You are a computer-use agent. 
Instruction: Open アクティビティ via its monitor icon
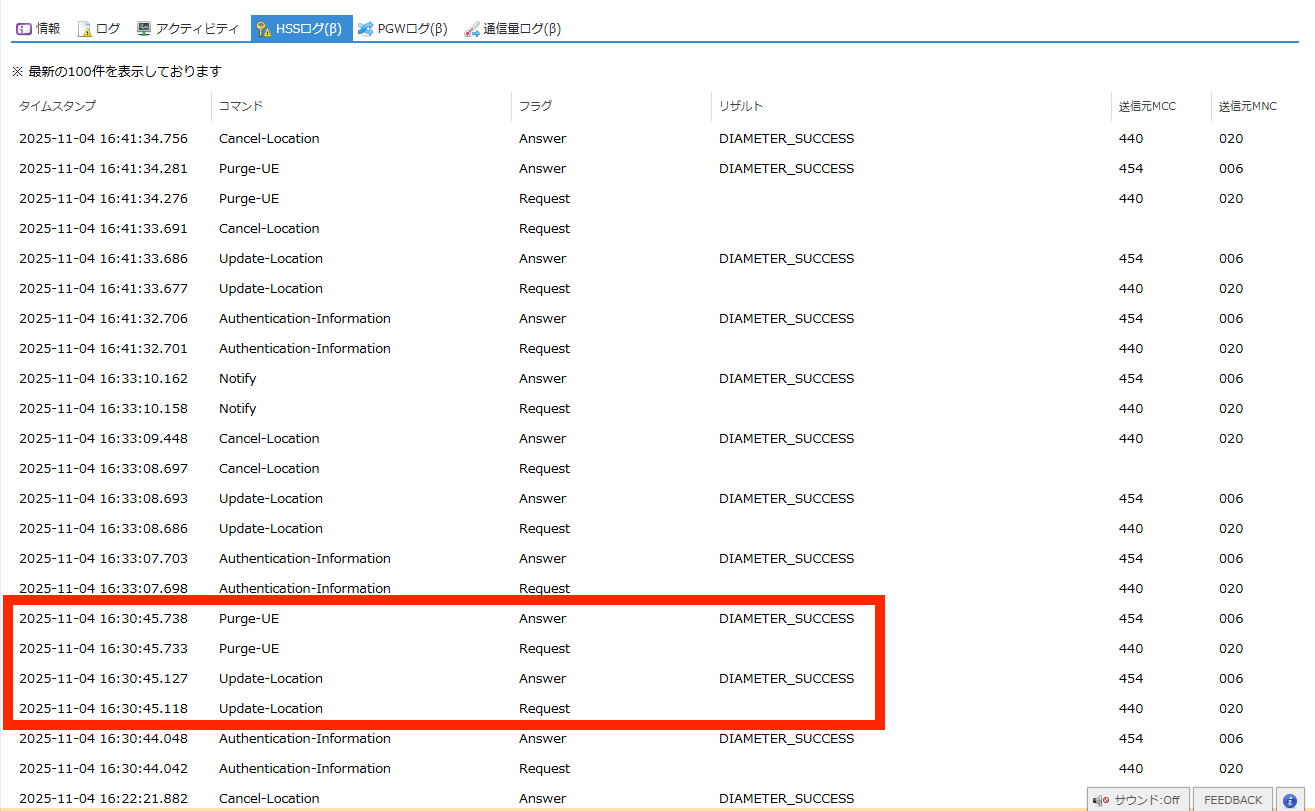coord(144,29)
